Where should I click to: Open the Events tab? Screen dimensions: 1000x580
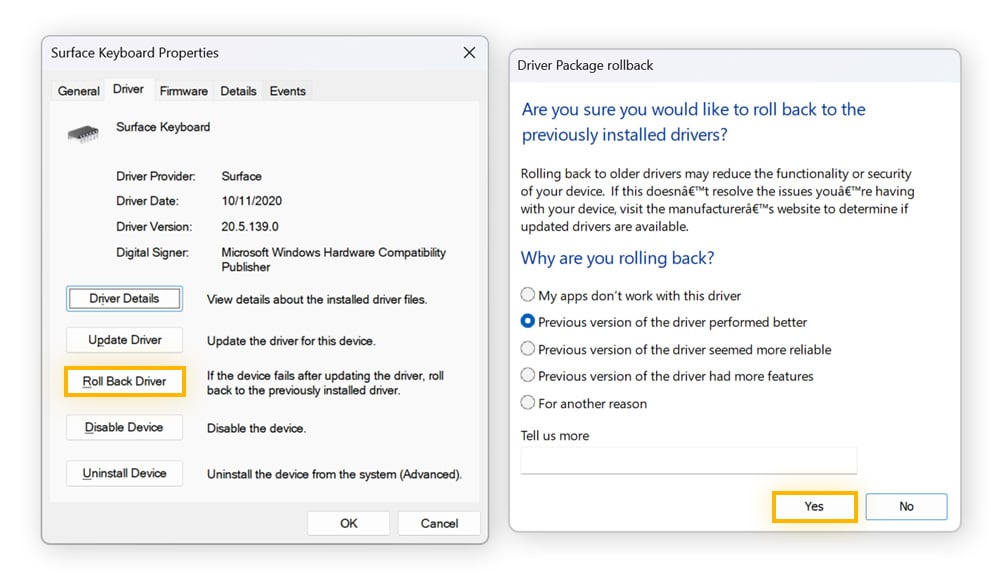click(287, 91)
